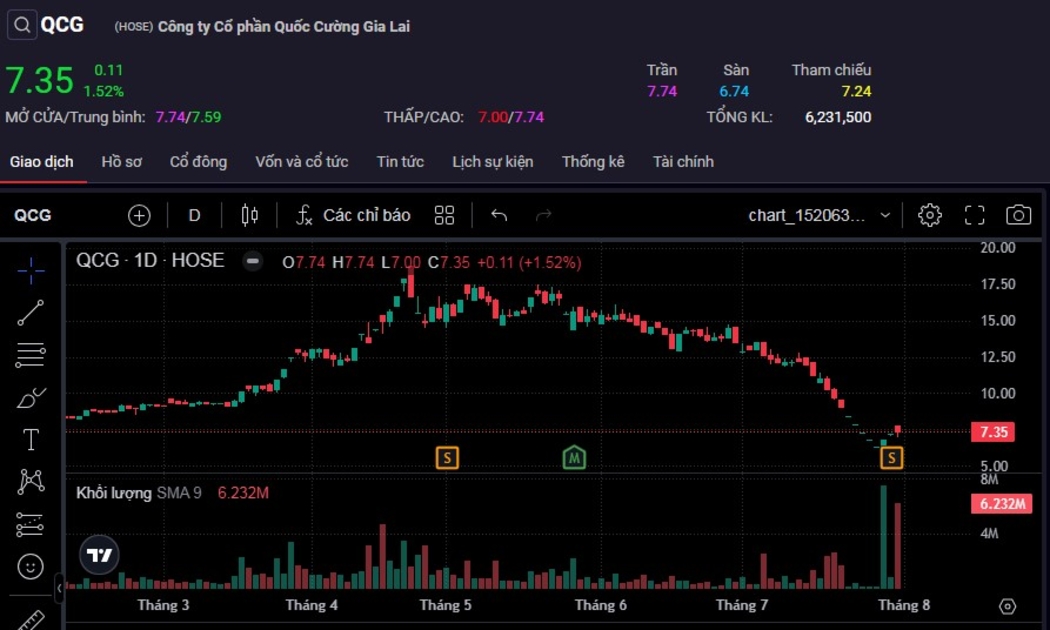Open Các chỉ báo indicators button
Viewport: 1050px width, 630px height.
(353, 215)
